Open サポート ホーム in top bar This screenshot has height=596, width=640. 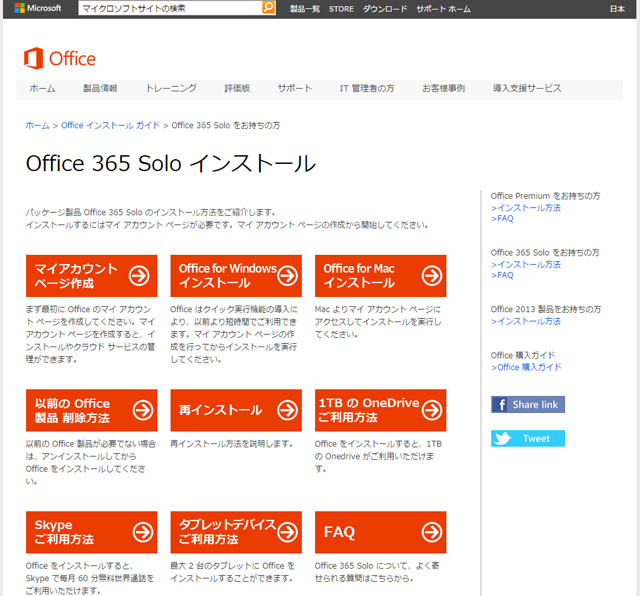point(443,9)
